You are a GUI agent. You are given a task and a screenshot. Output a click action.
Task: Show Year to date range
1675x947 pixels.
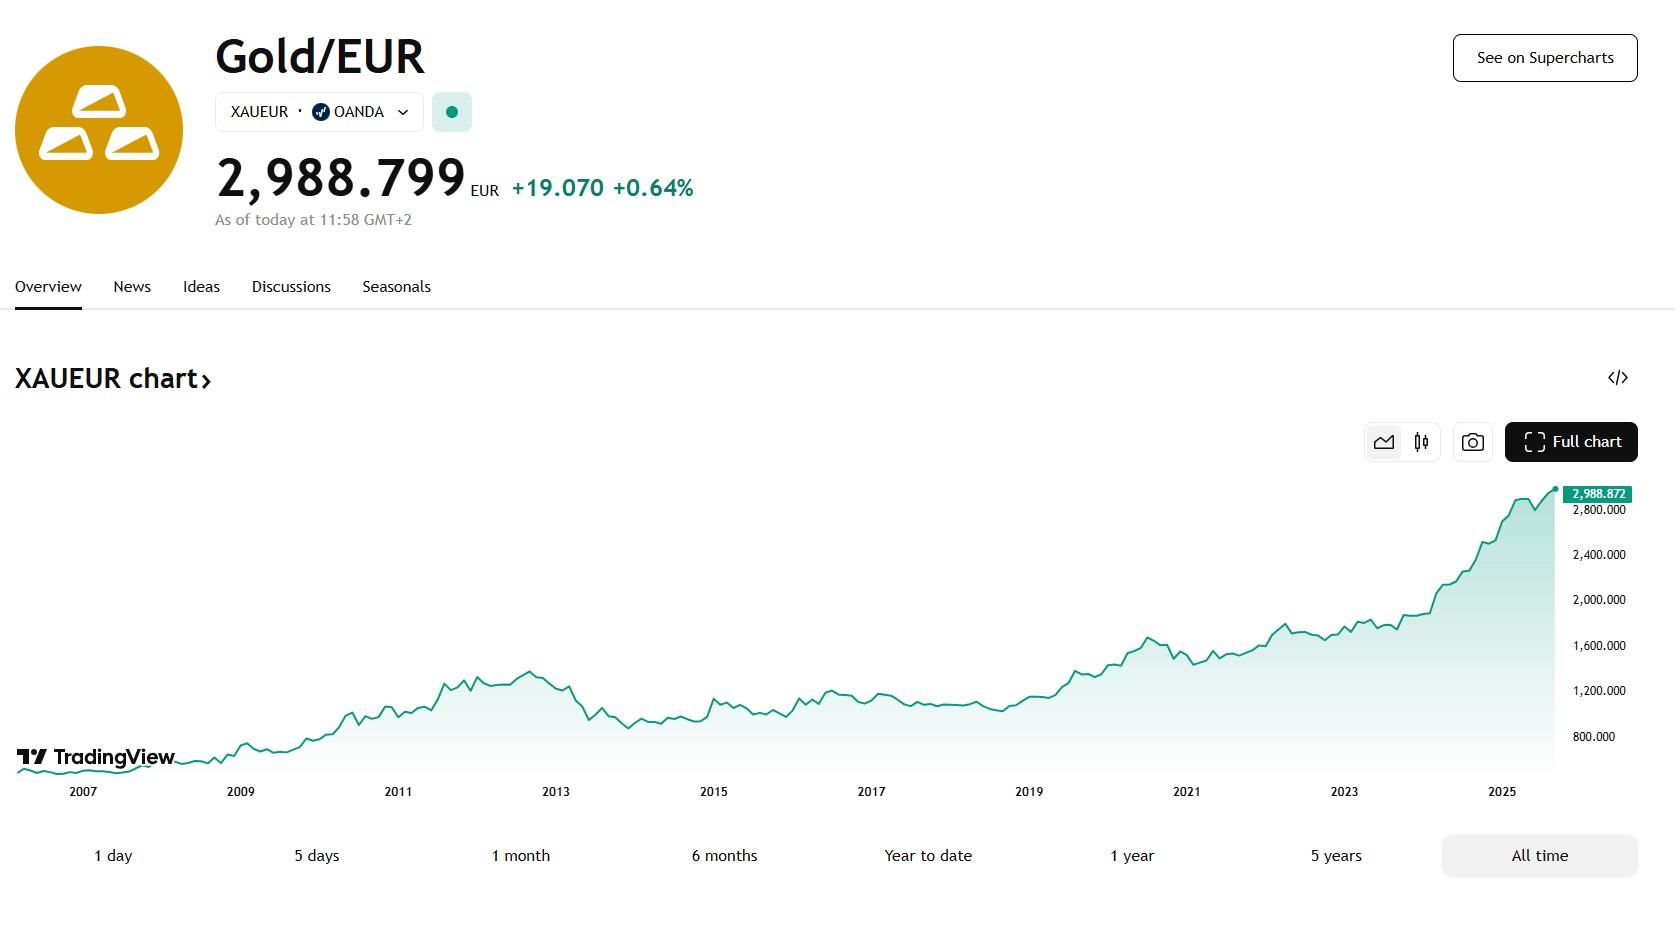(928, 856)
